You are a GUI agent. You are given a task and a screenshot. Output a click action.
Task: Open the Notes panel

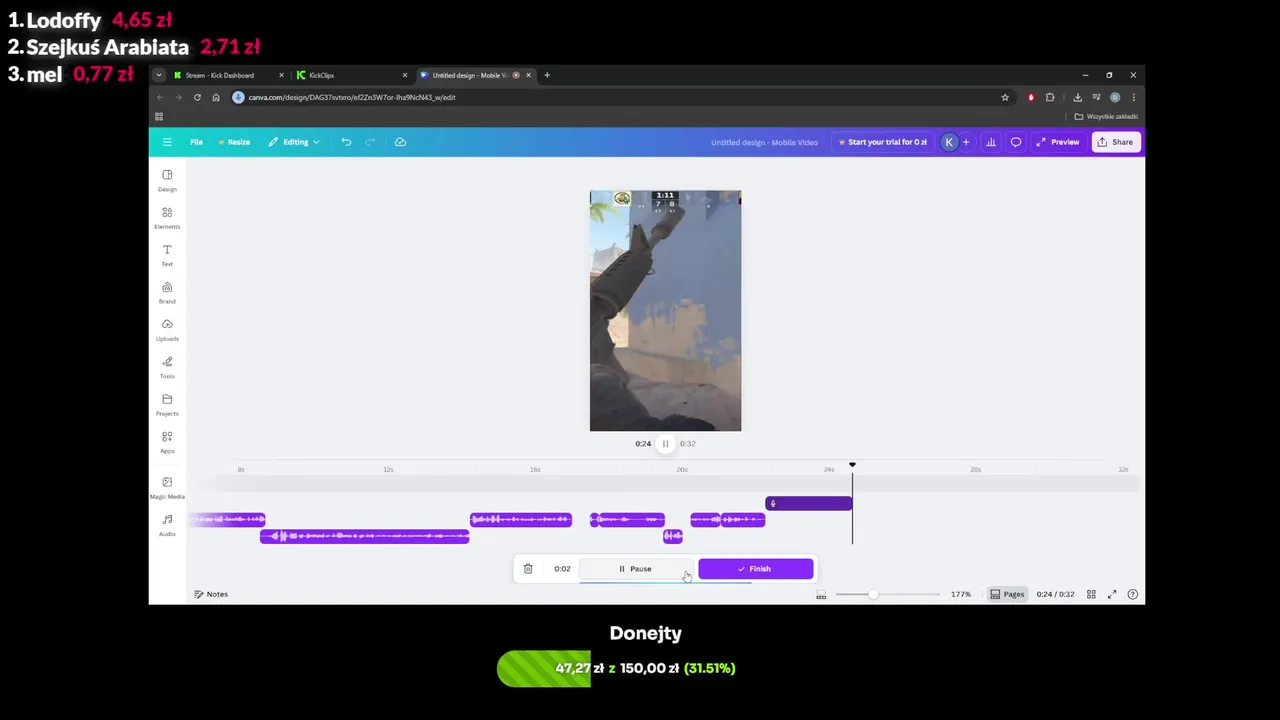pos(211,594)
